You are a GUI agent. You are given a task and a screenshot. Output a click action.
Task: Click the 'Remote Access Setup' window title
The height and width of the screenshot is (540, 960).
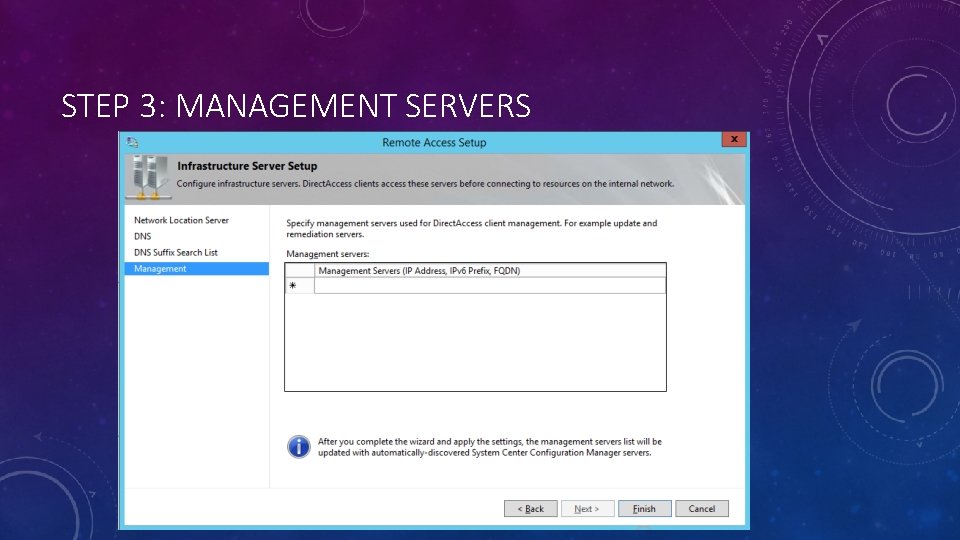[x=434, y=143]
